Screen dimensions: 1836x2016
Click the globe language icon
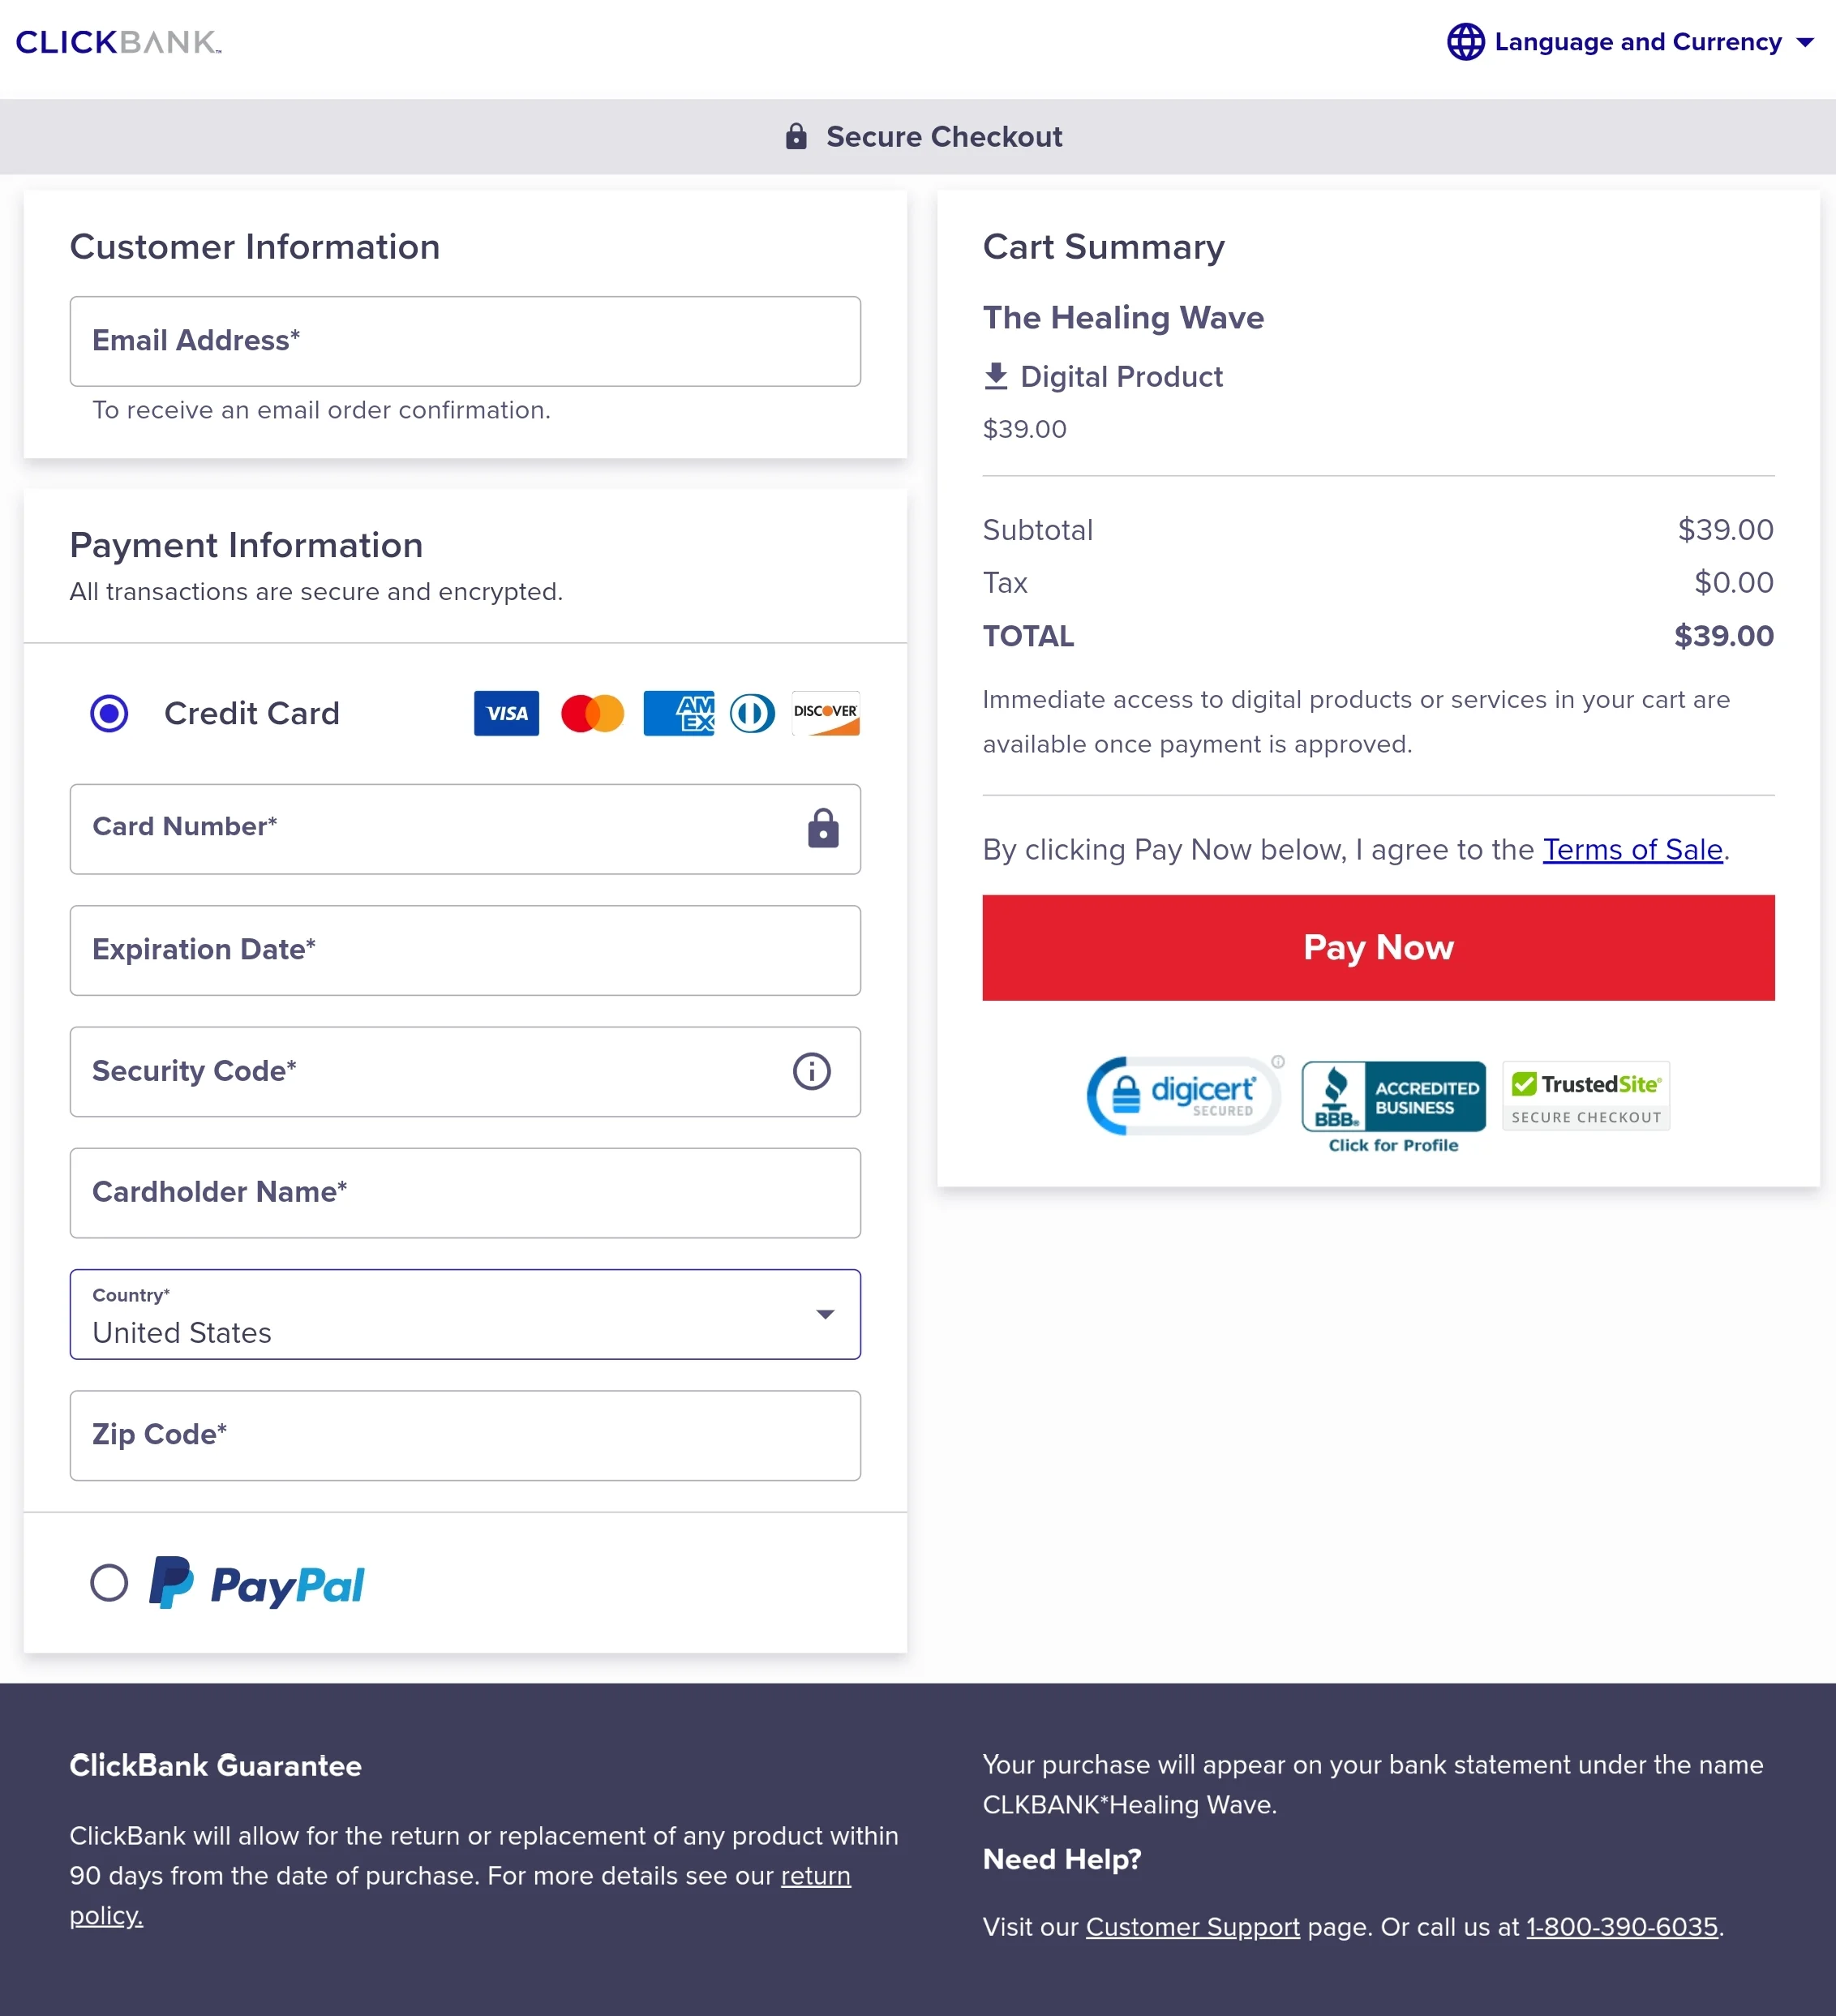click(1465, 42)
